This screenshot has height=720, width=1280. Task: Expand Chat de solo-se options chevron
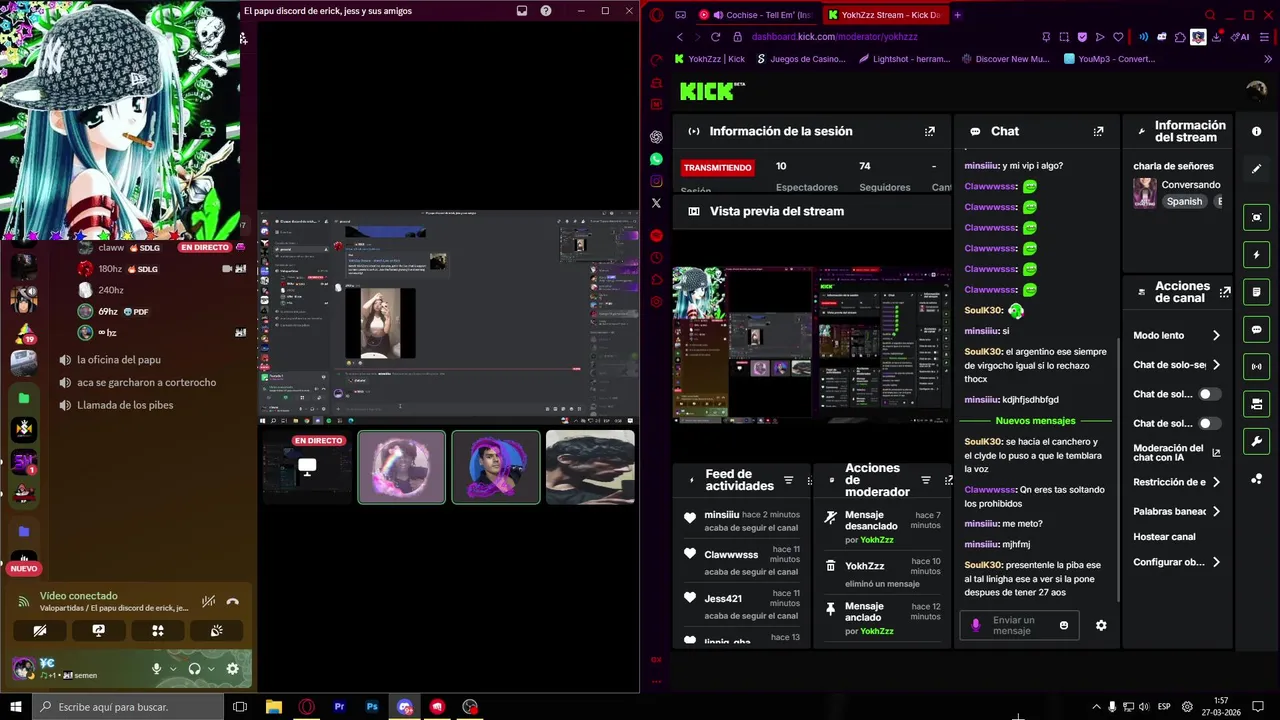click(1216, 365)
